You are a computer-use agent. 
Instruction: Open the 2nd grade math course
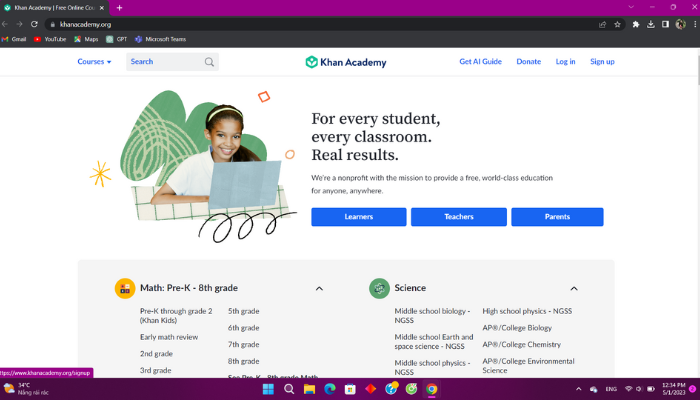tap(156, 354)
